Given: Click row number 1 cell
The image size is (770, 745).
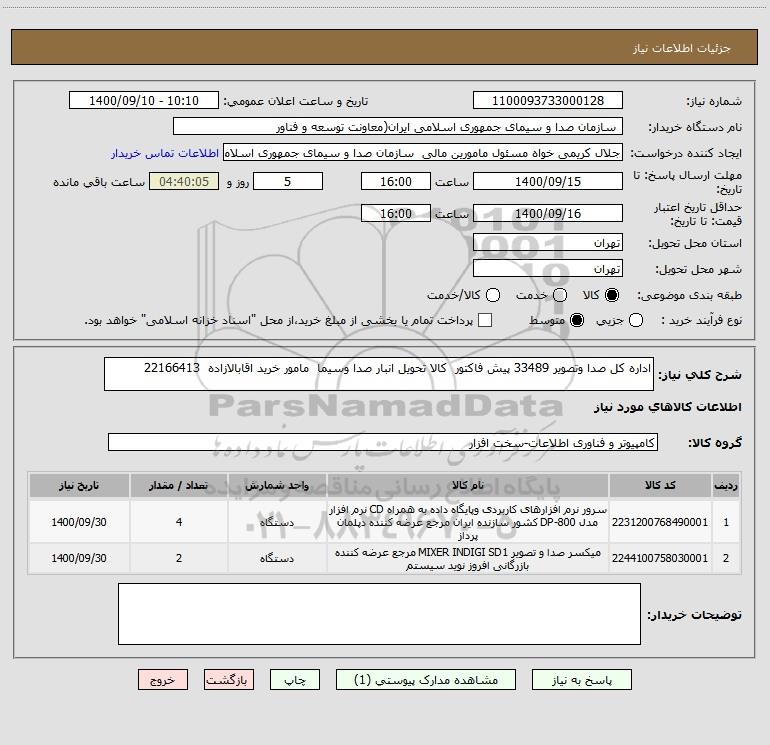Looking at the screenshot, I should pyautogui.click(x=726, y=522).
